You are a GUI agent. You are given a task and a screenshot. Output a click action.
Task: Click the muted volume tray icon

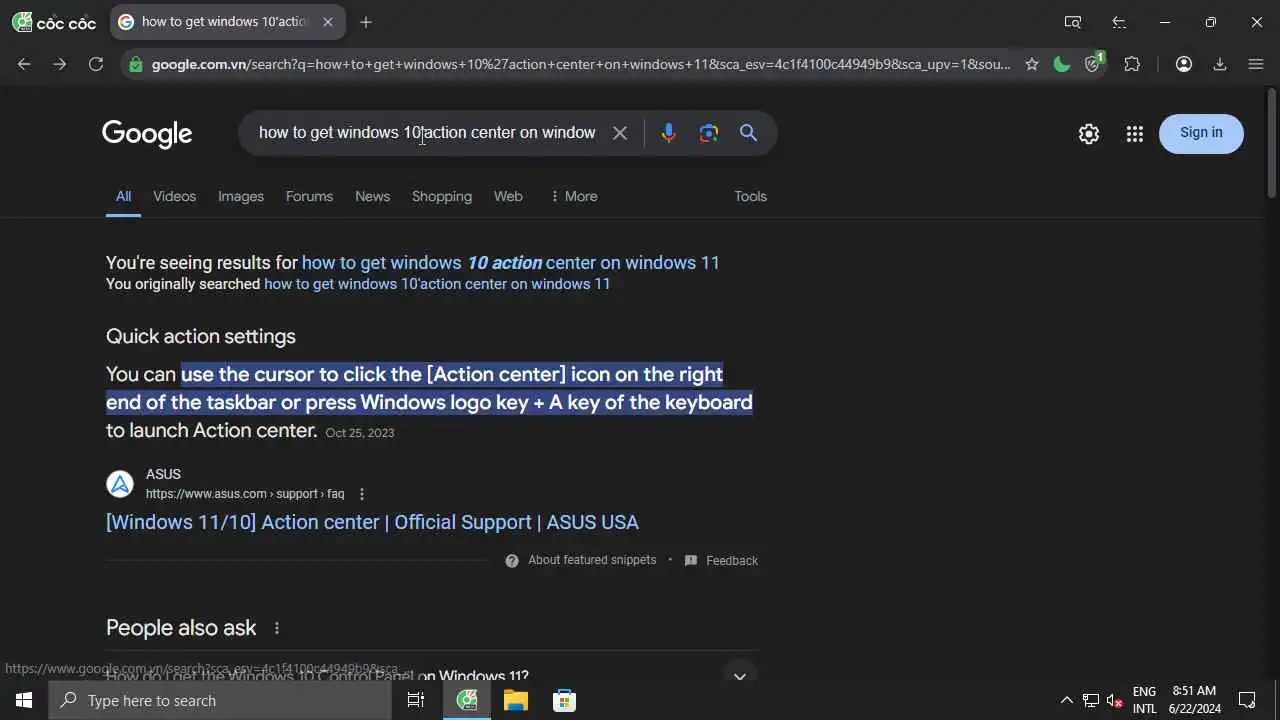1115,700
